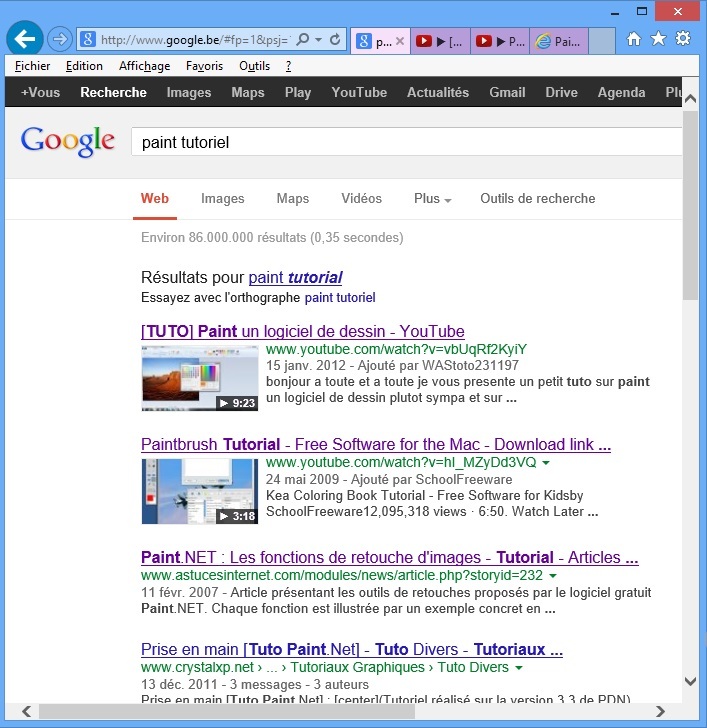Click the vertical scrollbar thumb
707x728 pixels.
click(x=690, y=205)
